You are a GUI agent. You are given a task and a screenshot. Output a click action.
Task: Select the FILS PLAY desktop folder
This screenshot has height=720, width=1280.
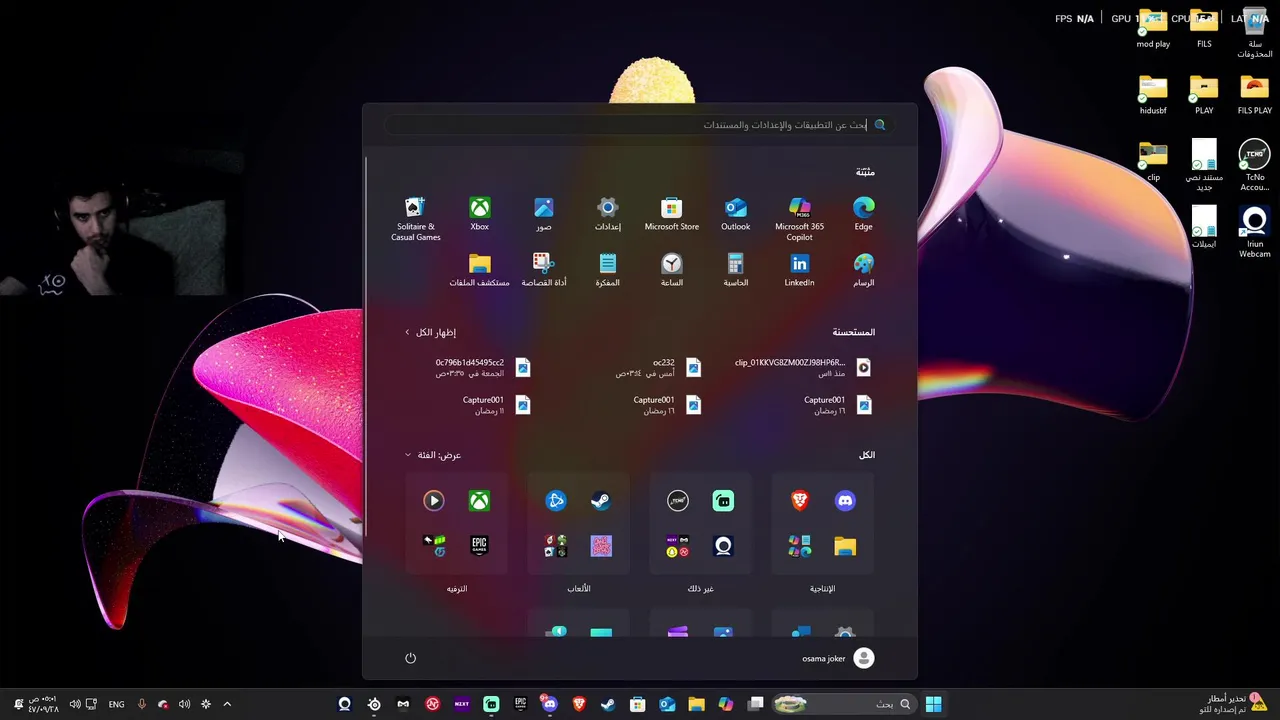[1254, 95]
